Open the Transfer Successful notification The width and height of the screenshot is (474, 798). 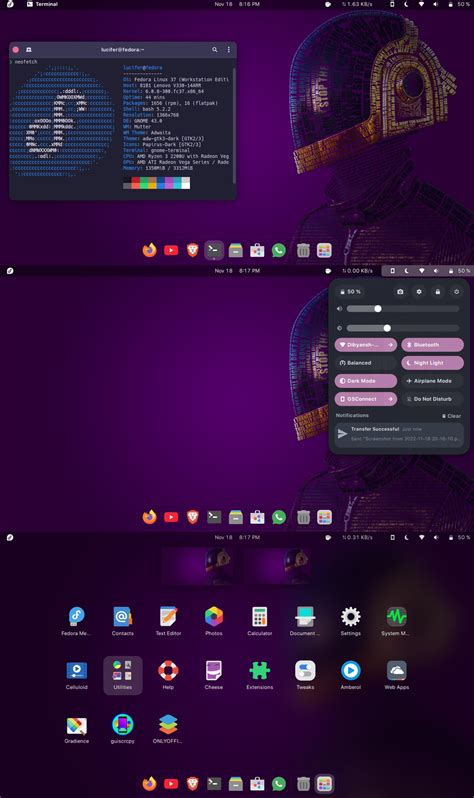click(400, 434)
